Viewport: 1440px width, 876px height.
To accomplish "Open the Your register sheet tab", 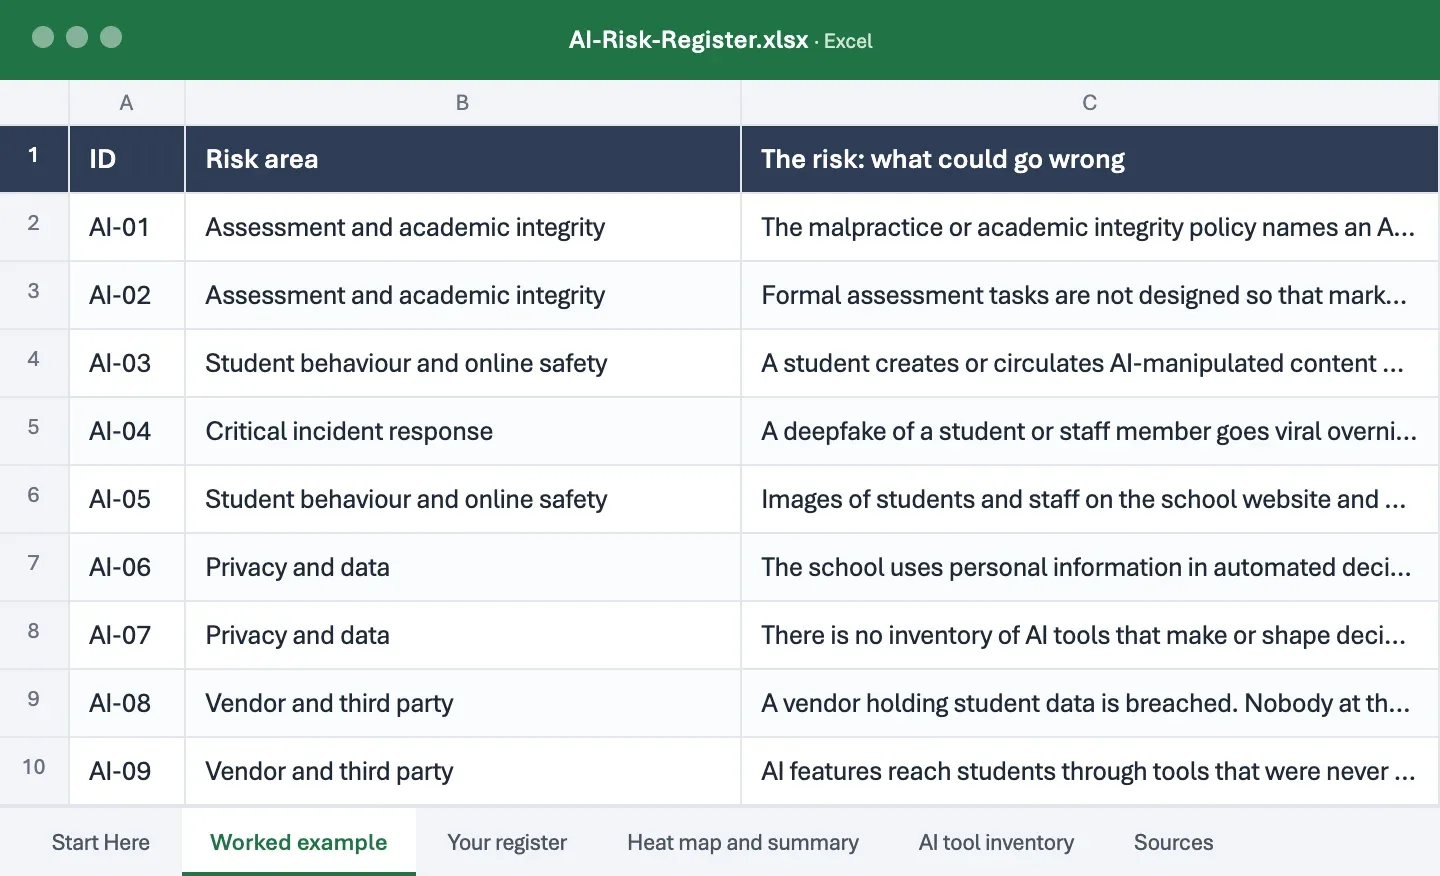I will [507, 842].
